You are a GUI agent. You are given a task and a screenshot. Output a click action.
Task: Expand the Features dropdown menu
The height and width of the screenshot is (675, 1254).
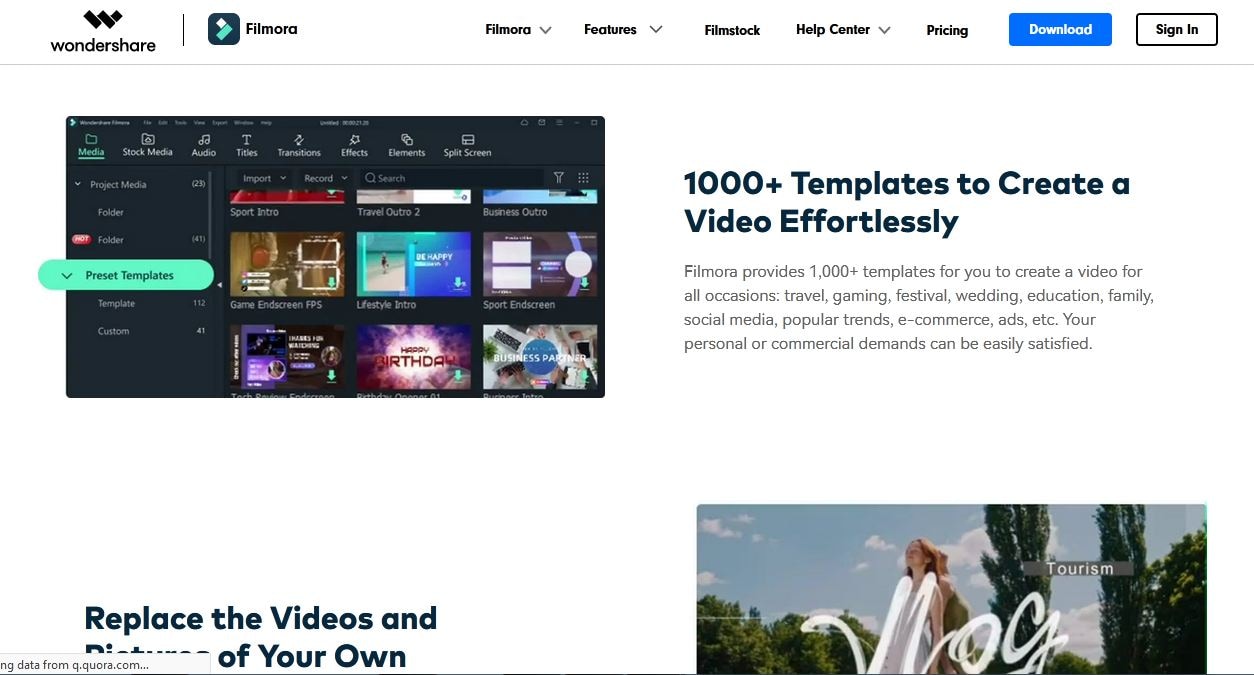[x=623, y=30]
